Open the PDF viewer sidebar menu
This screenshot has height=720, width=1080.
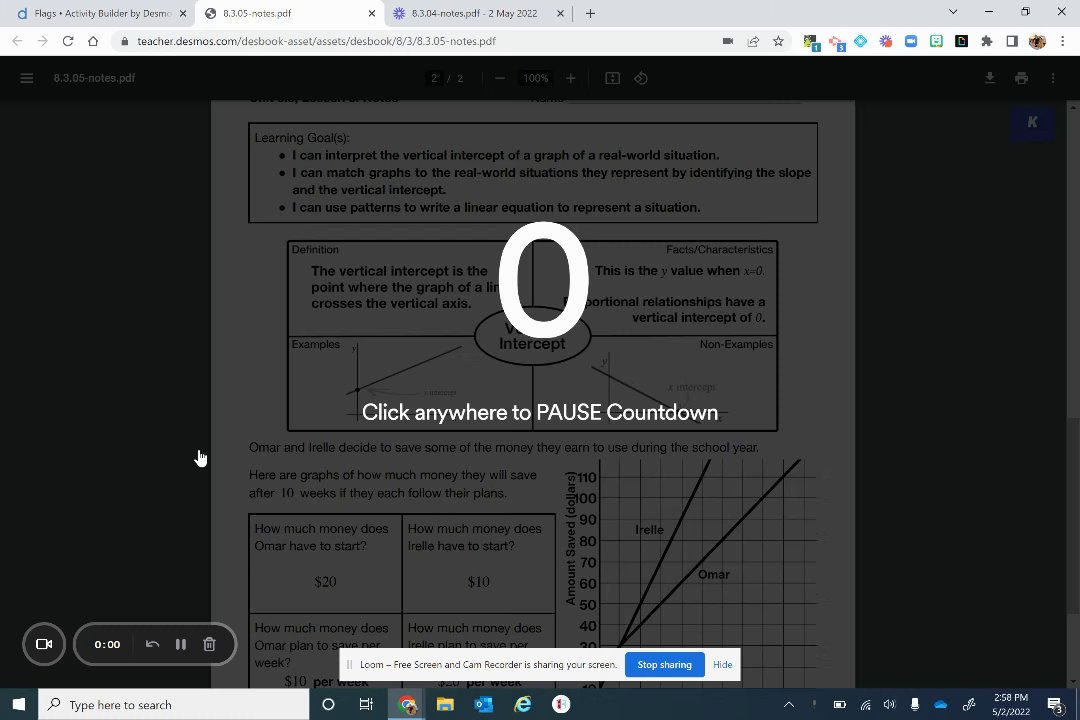click(27, 78)
